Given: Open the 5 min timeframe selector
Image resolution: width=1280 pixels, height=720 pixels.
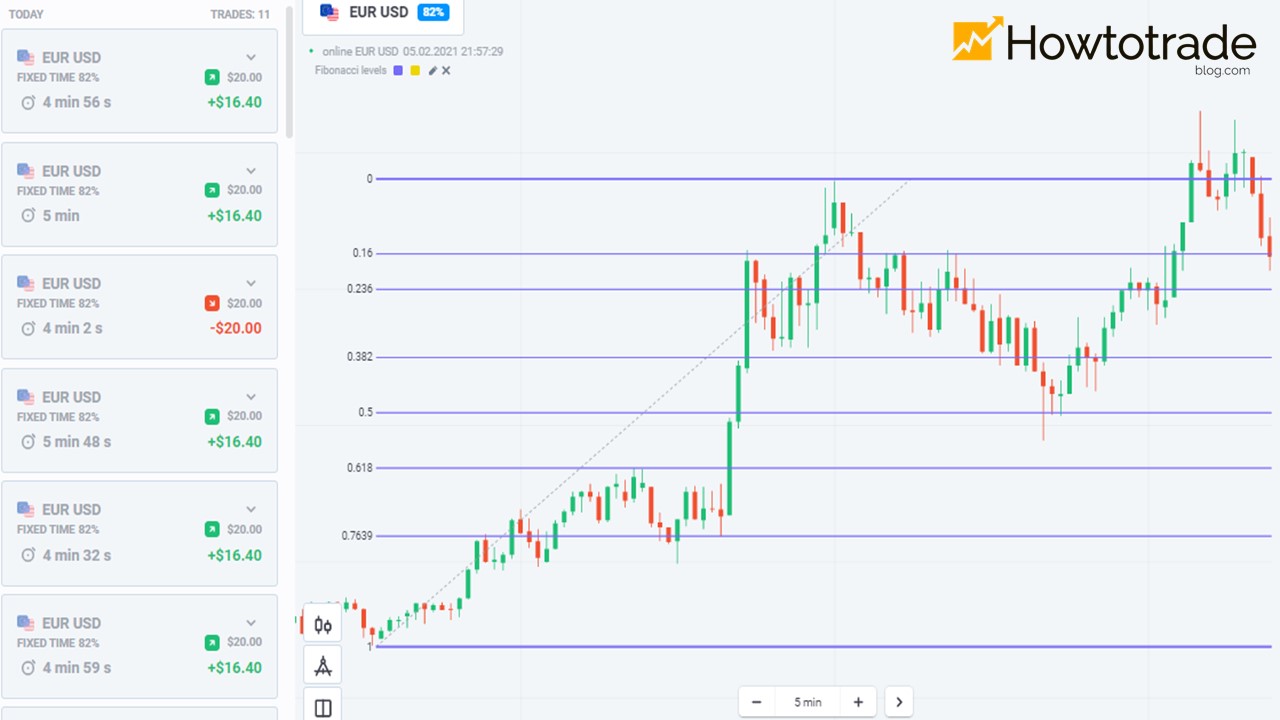Looking at the screenshot, I should tap(808, 702).
